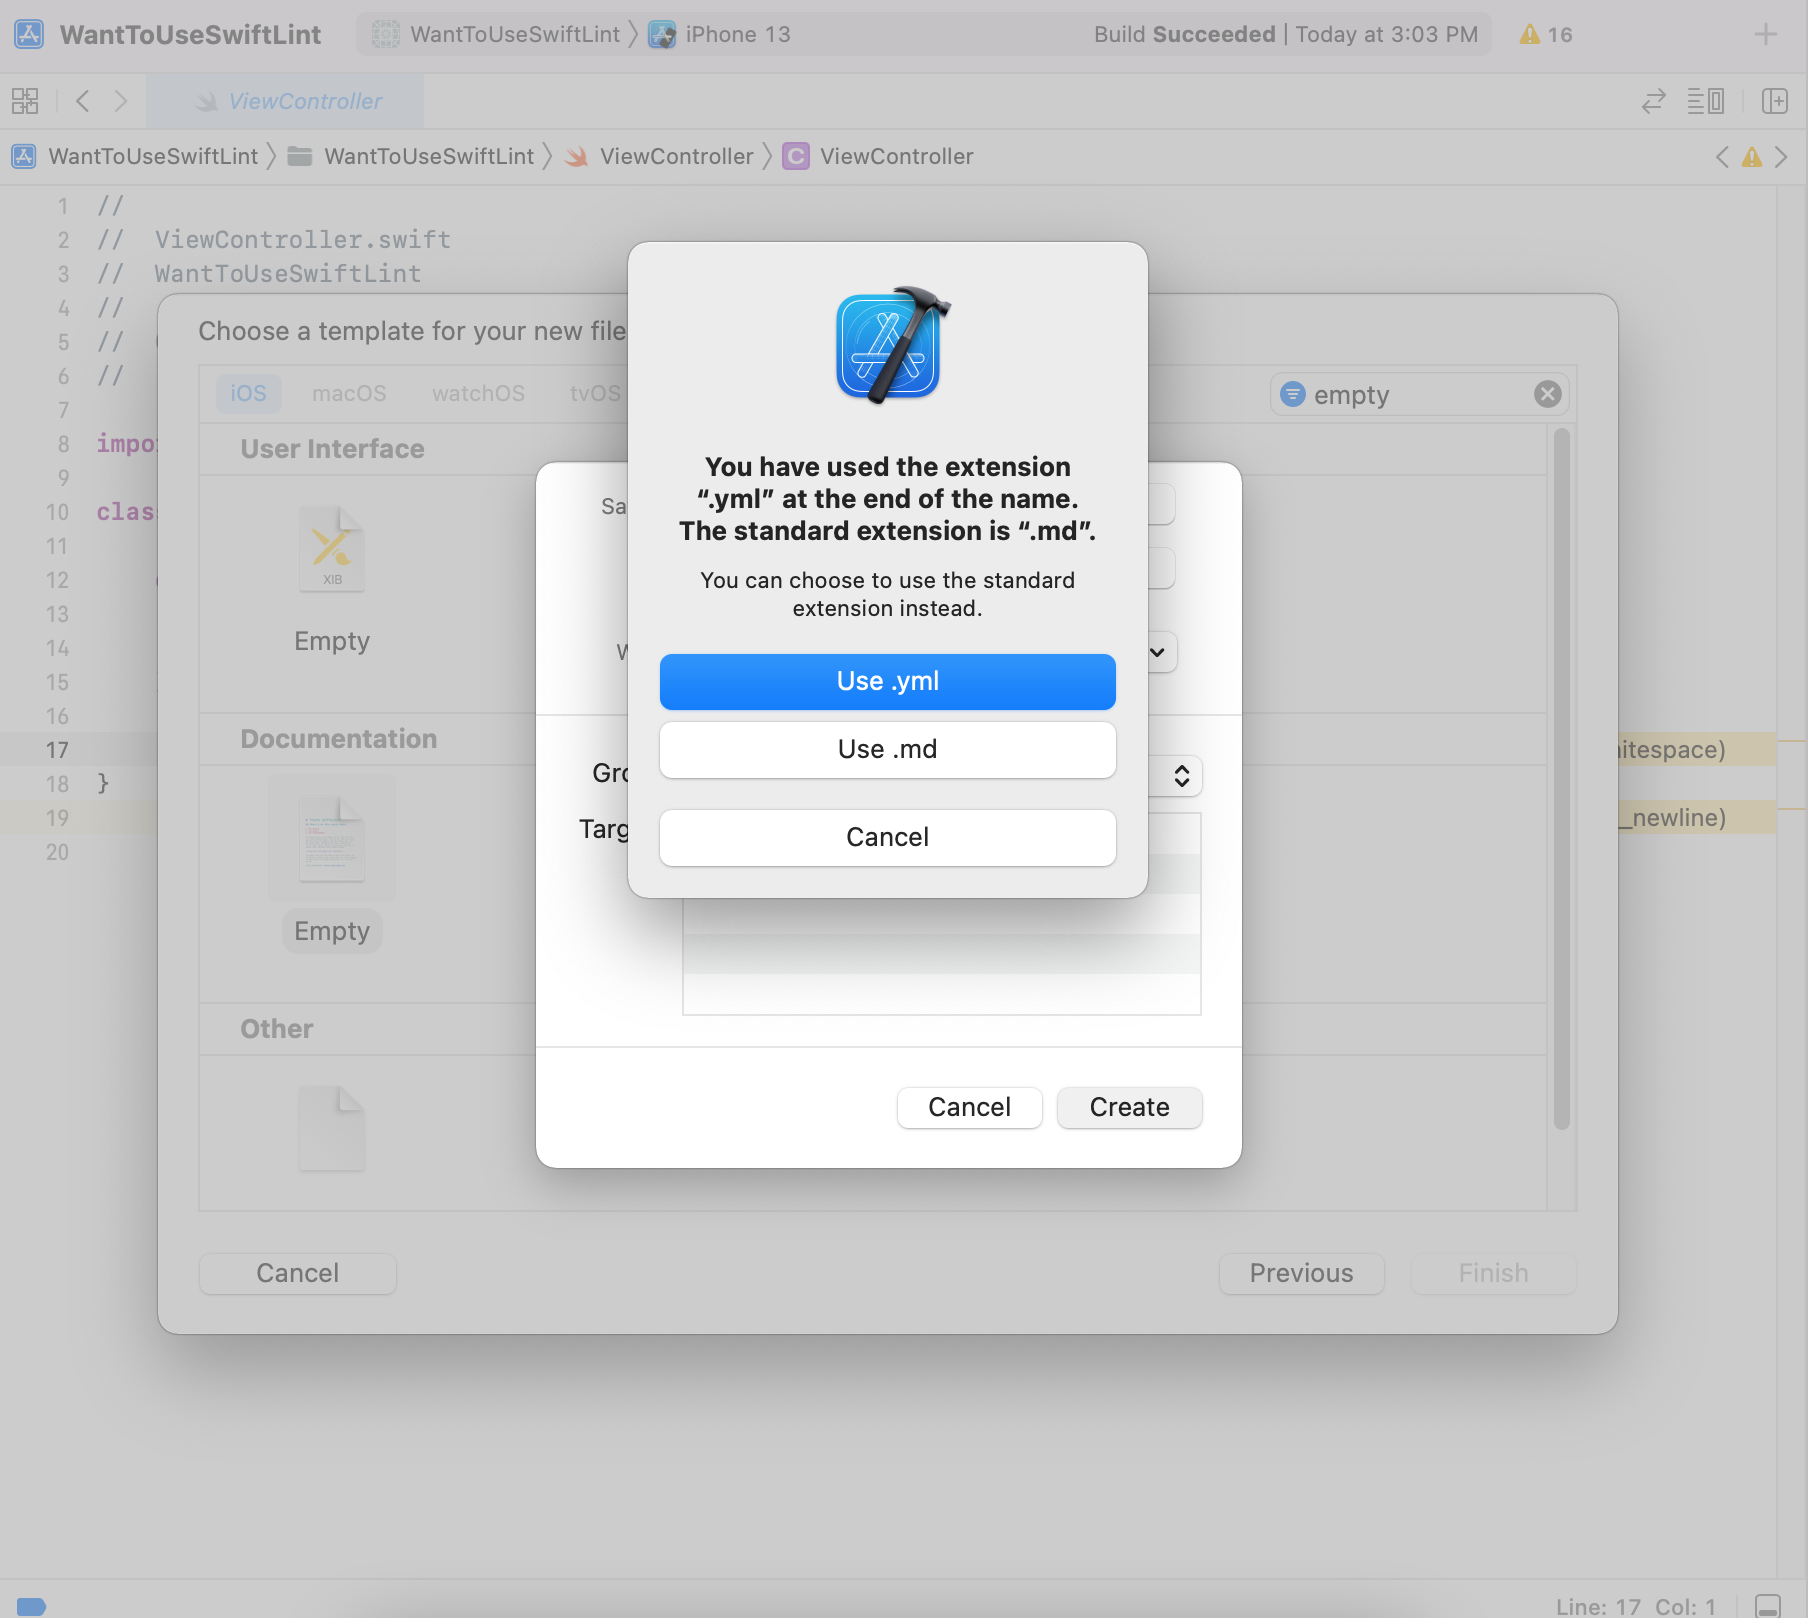Click the Use .yml button
1808x1618 pixels.
(887, 681)
